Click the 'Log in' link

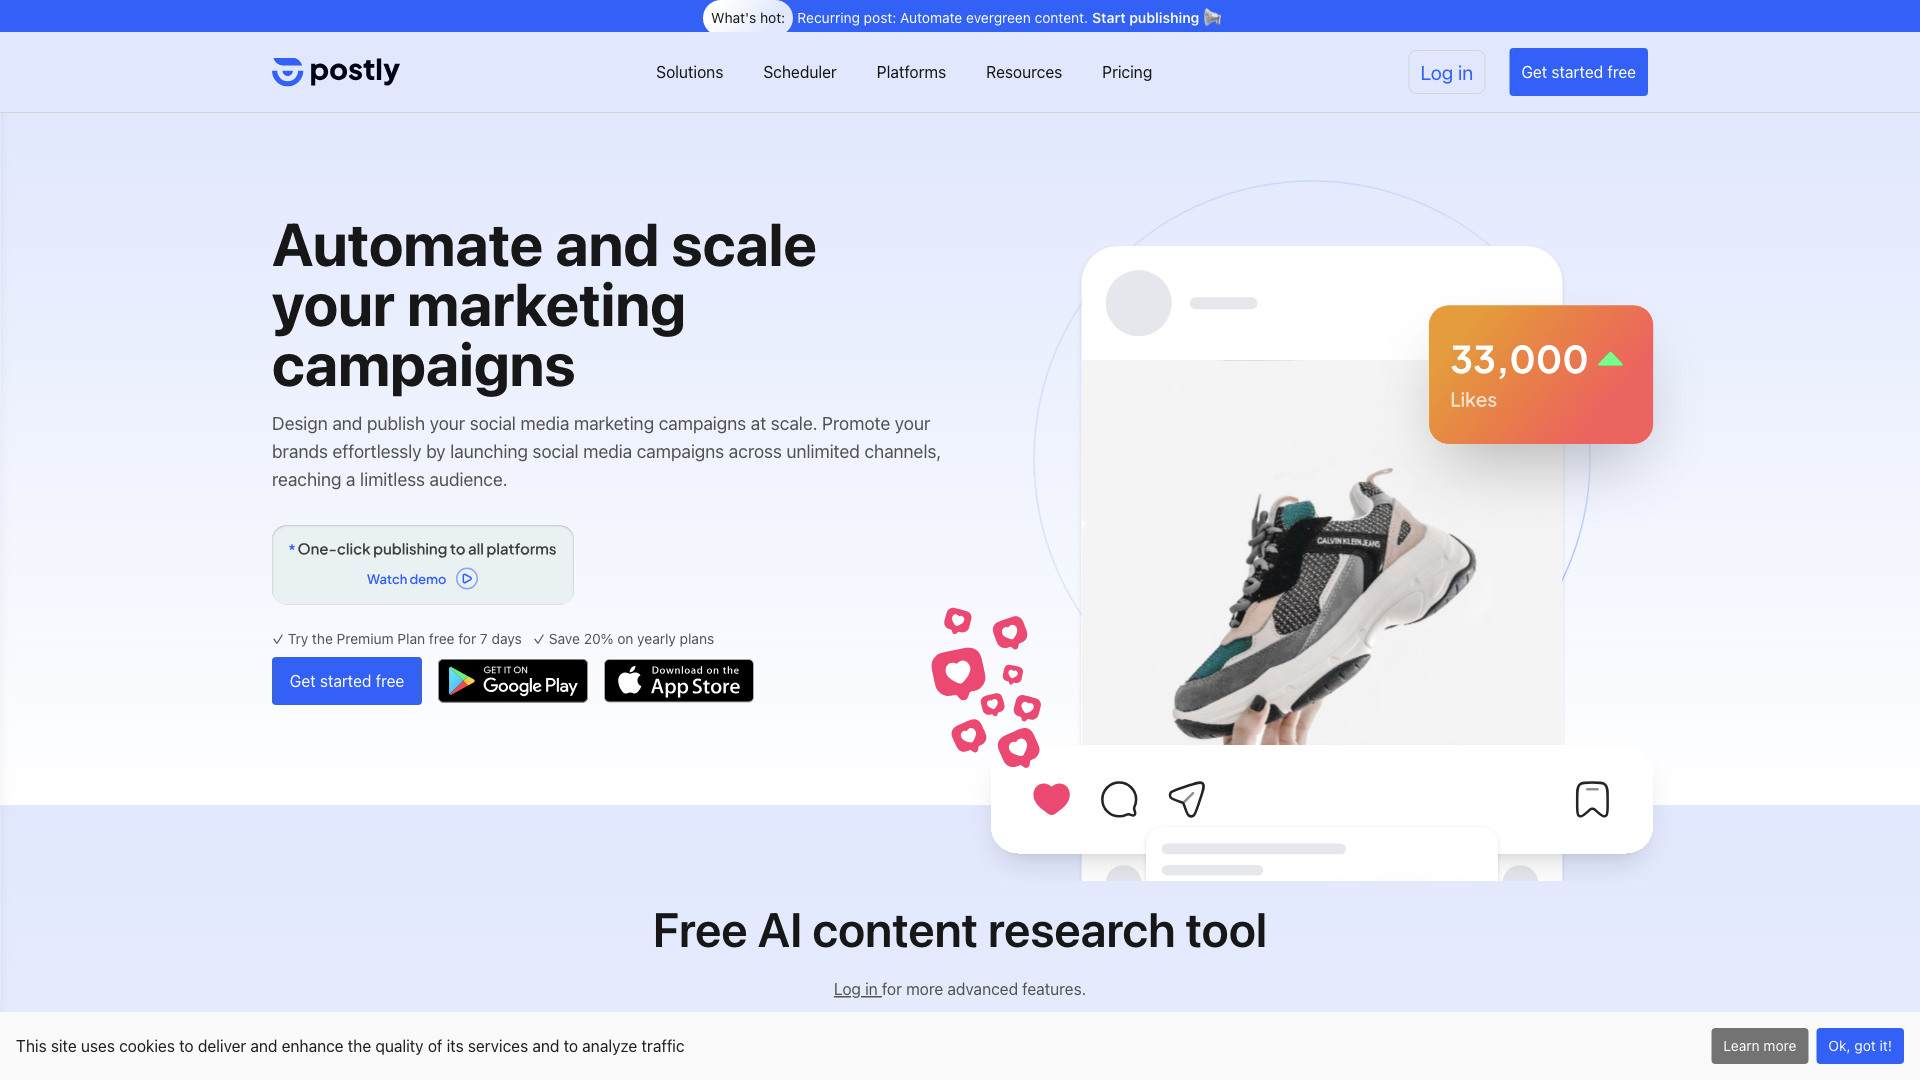point(1447,73)
